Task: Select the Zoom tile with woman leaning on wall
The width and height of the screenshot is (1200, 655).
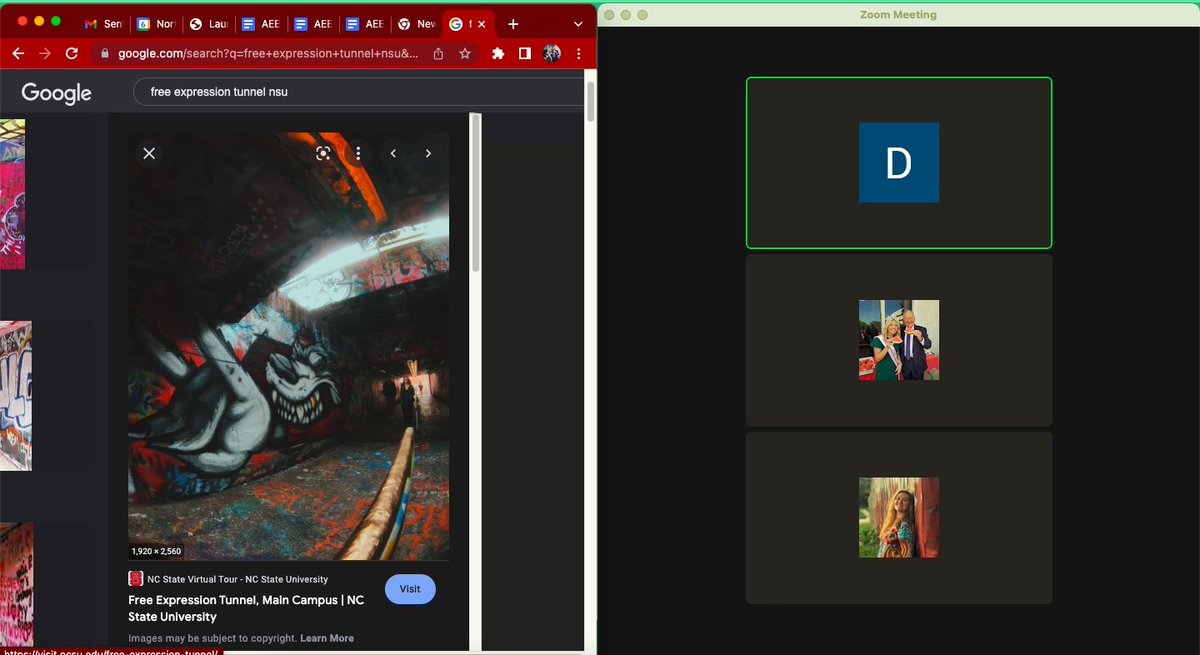Action: 899,517
